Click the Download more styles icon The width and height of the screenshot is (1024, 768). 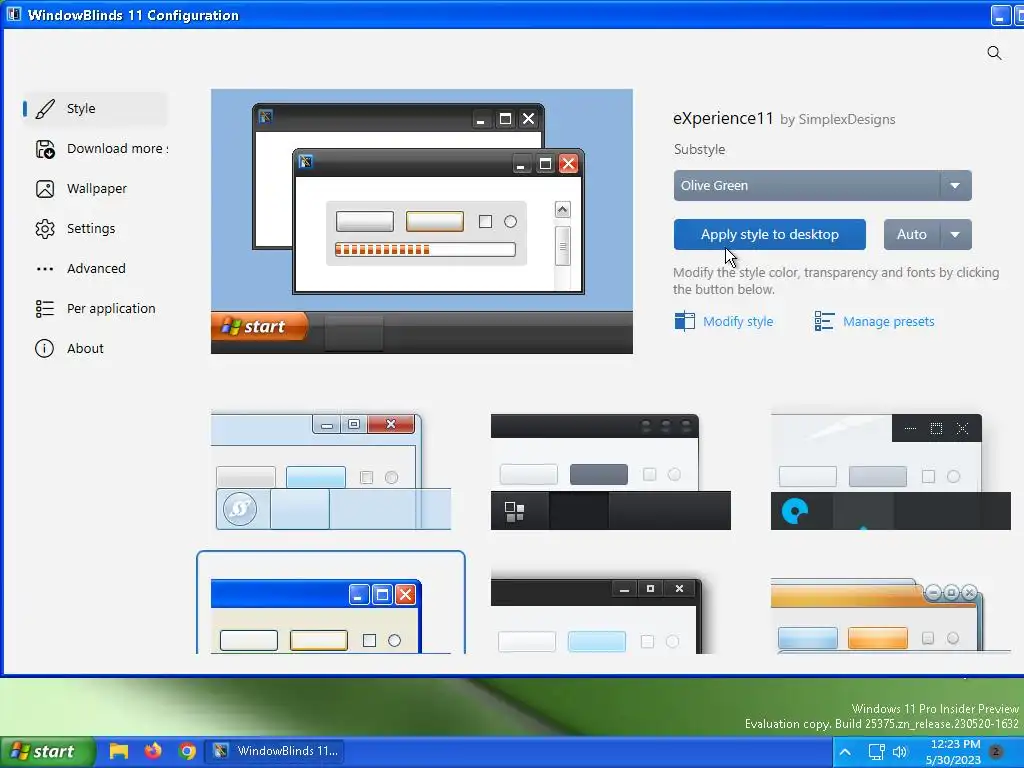pos(44,149)
